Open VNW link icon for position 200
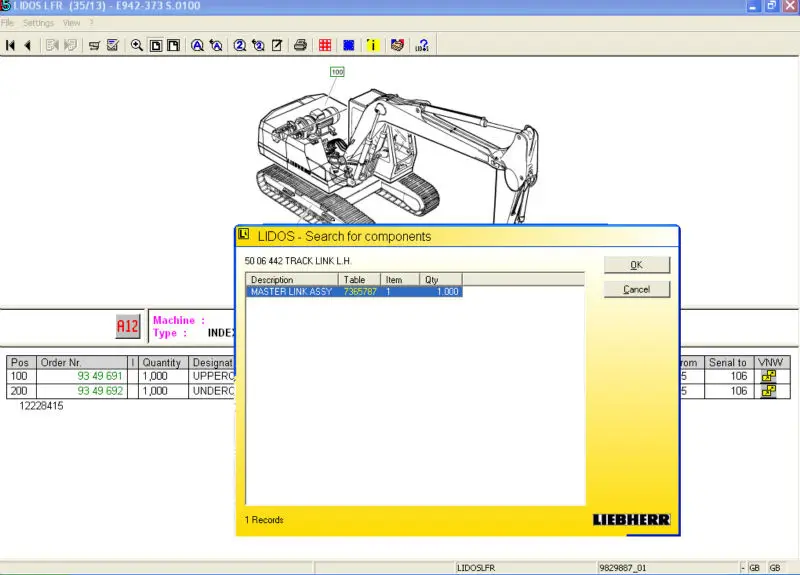800x575 pixels. click(768, 391)
